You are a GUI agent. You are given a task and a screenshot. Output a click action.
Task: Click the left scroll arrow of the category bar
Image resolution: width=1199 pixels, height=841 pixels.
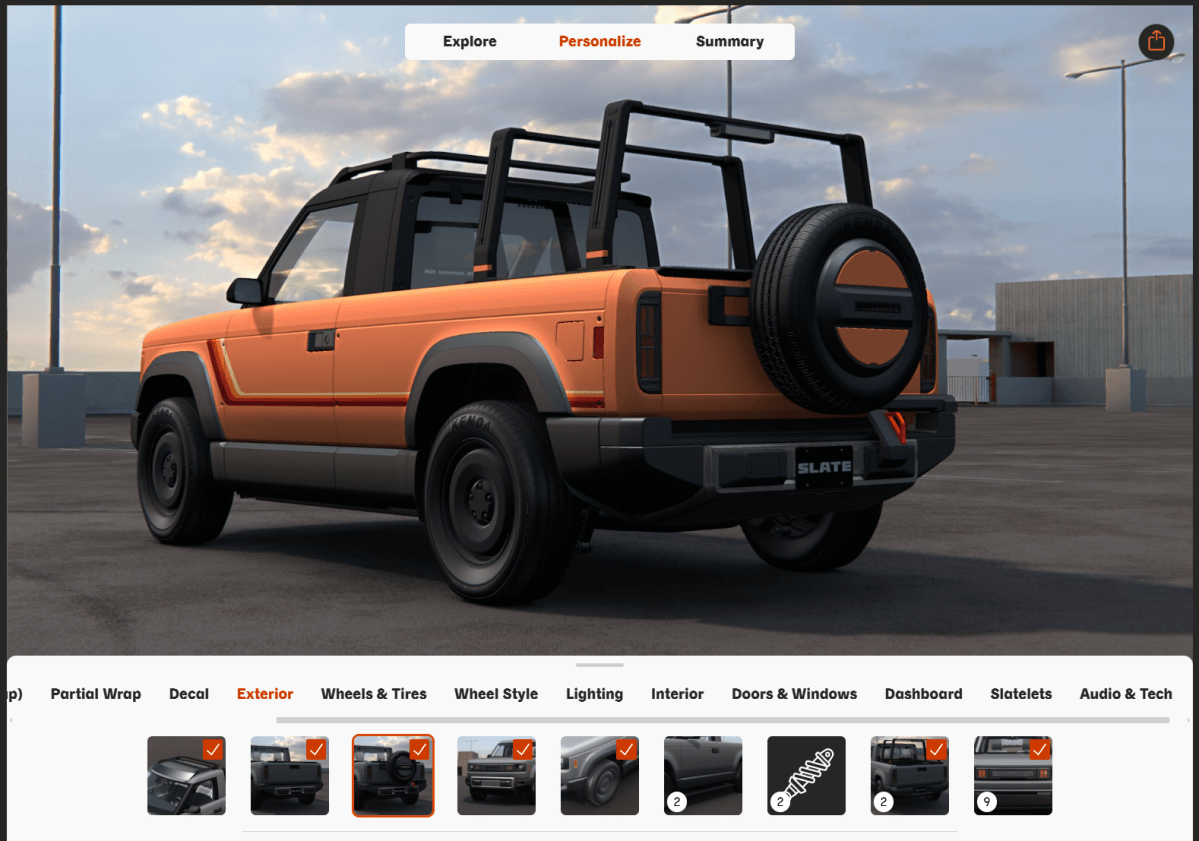[x=11, y=720]
